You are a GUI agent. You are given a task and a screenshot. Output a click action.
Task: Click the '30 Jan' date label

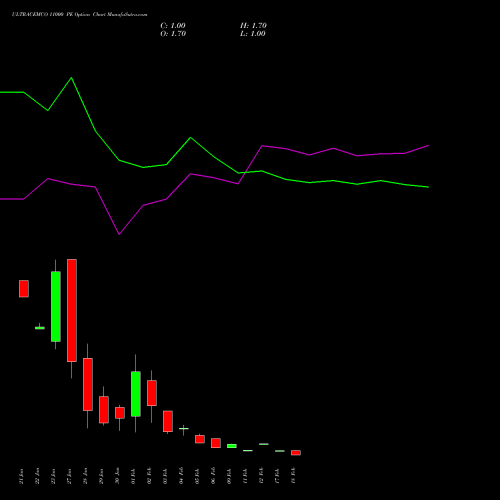[x=118, y=476]
